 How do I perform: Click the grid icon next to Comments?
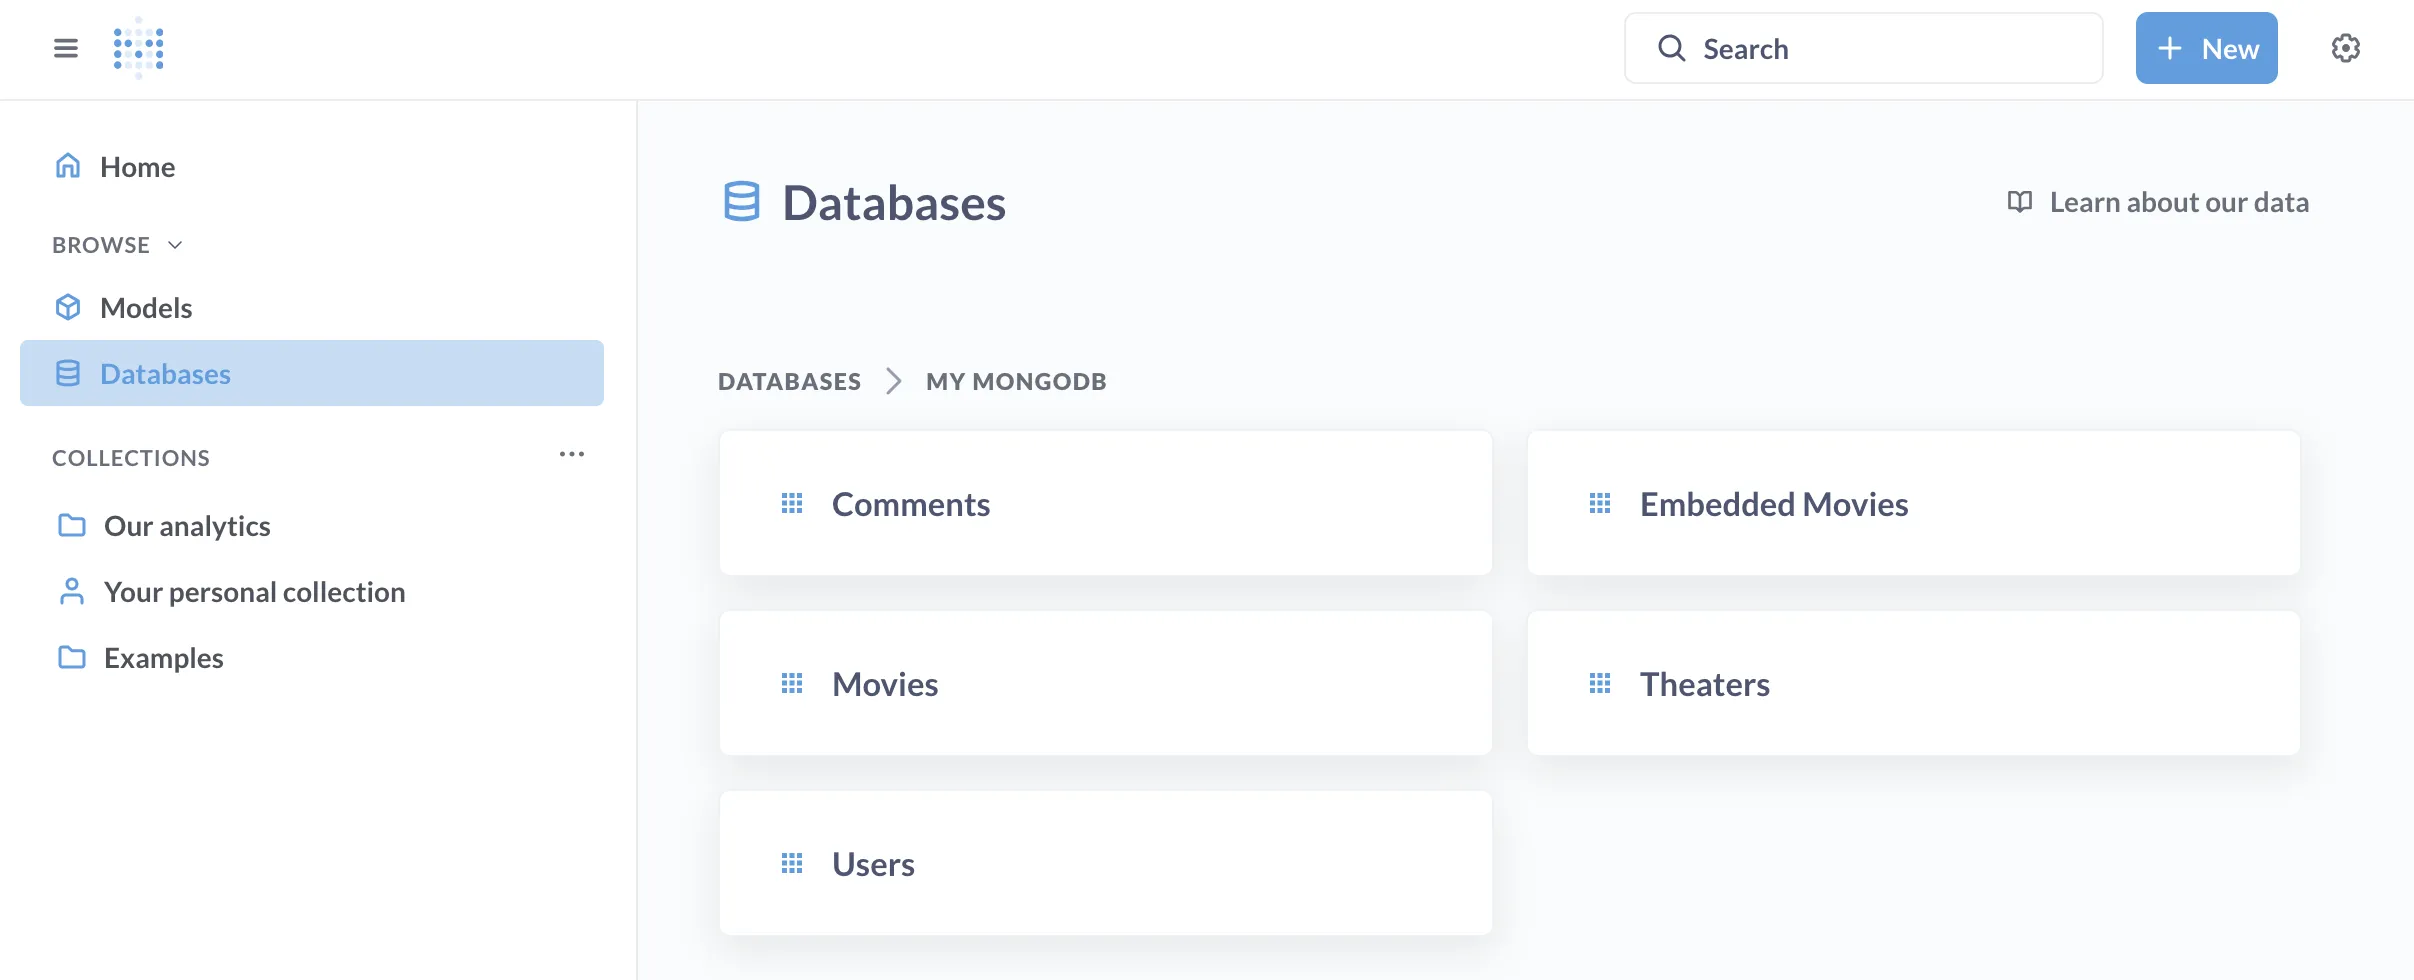pos(793,502)
